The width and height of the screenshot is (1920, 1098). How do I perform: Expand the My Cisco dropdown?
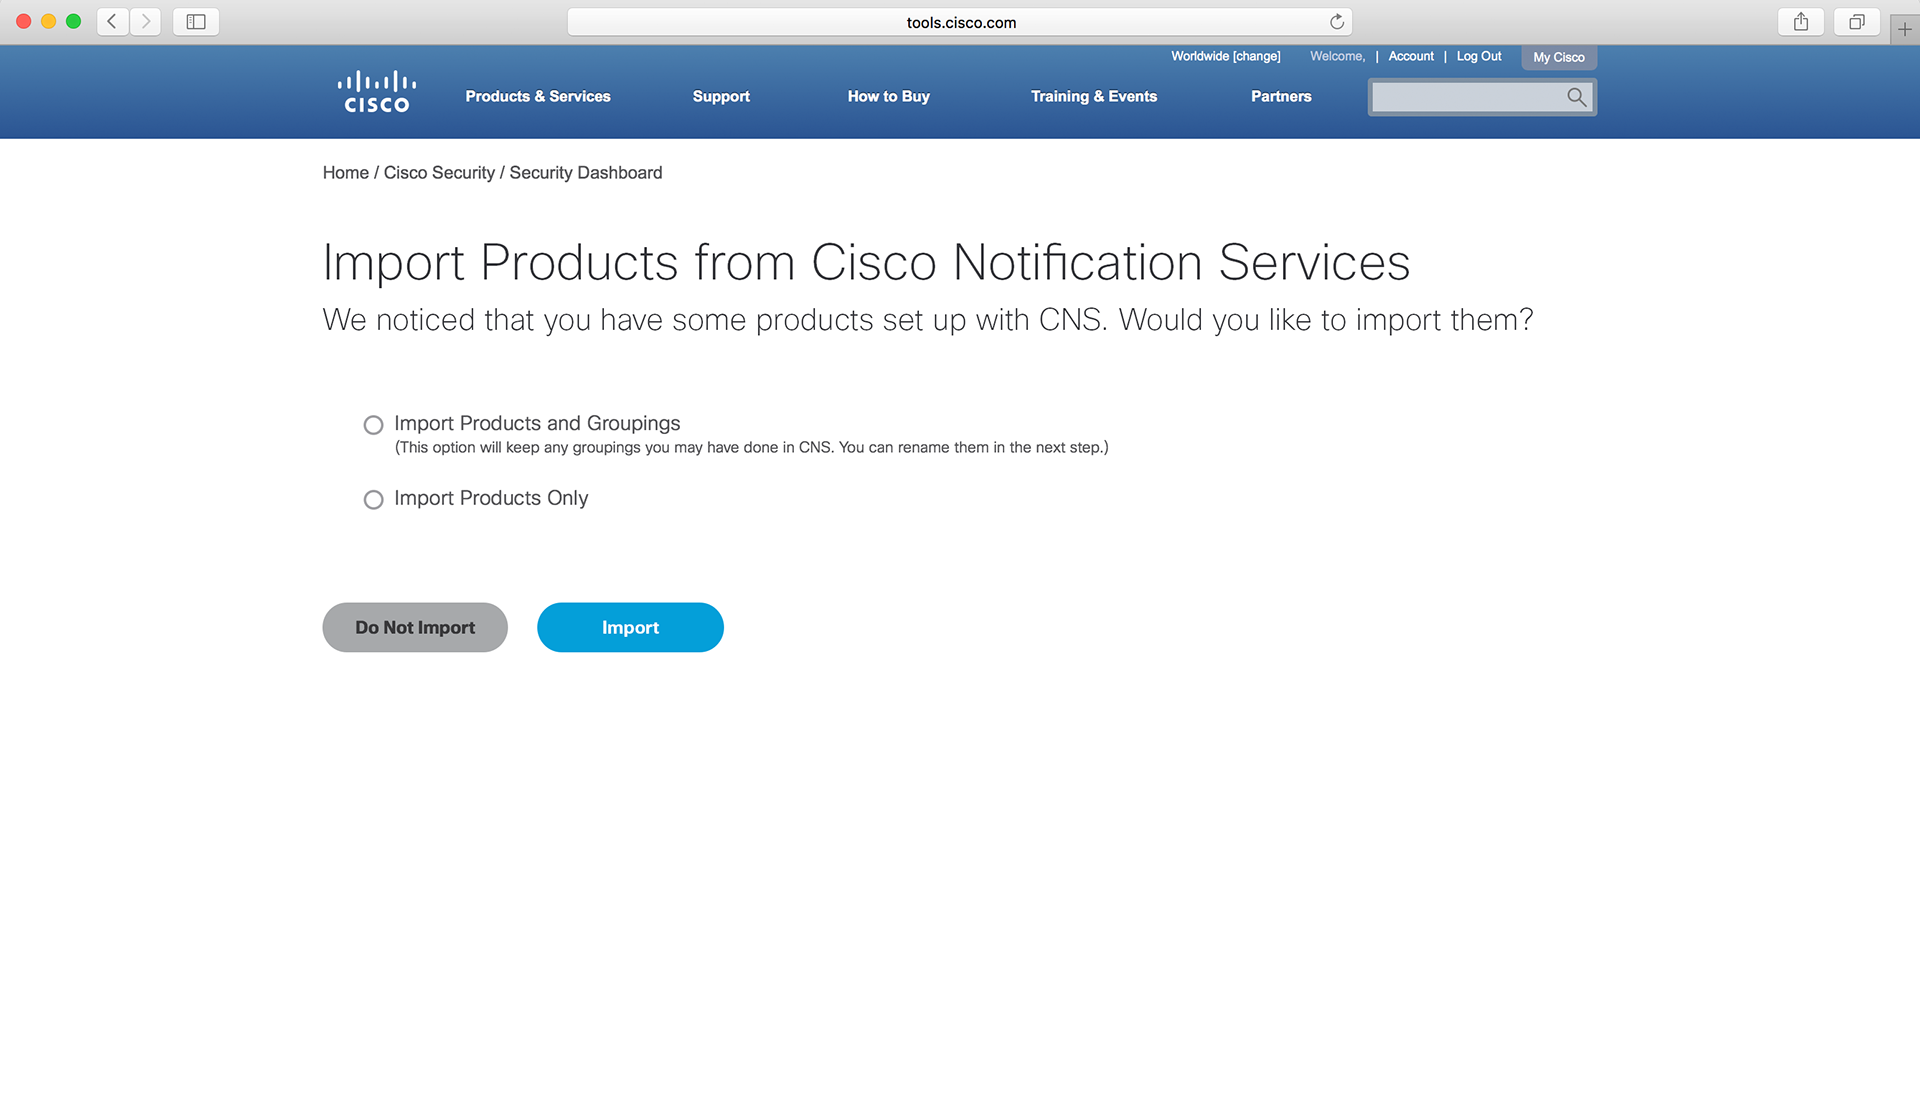pos(1558,57)
